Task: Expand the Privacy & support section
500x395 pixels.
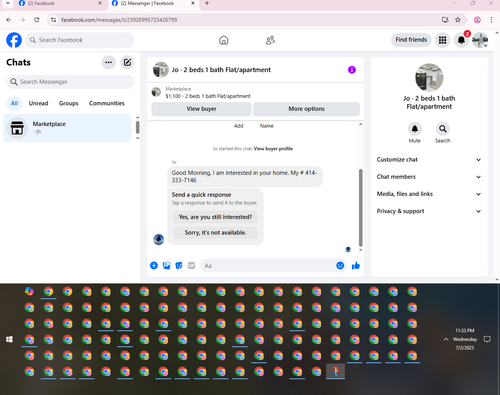Action: 429,211
